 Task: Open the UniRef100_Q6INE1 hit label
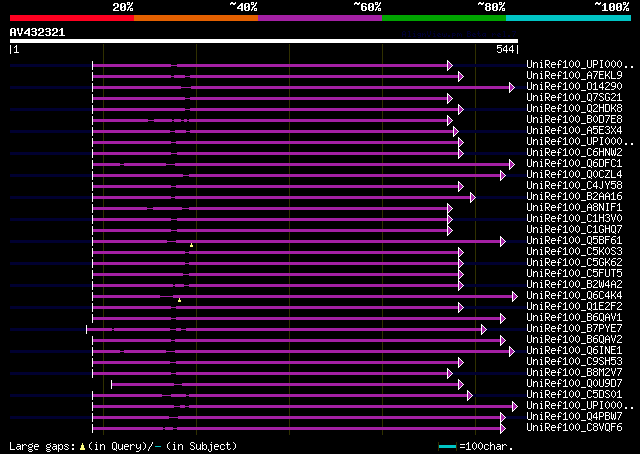click(x=574, y=351)
